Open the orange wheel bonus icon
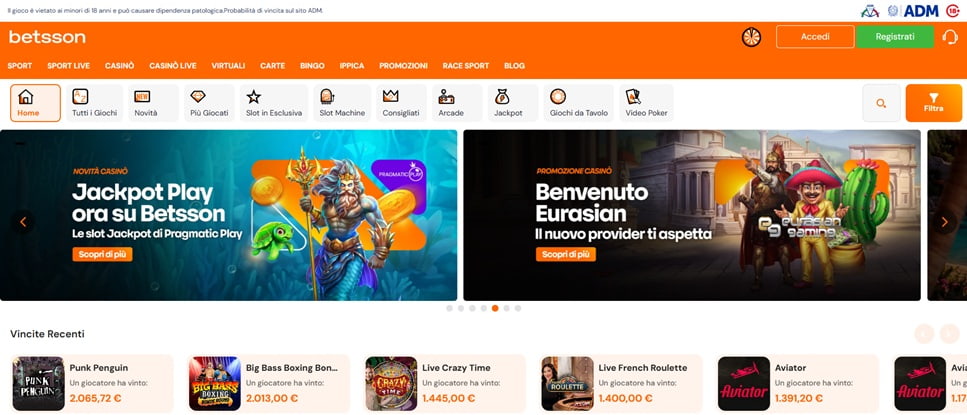Image resolution: width=967 pixels, height=415 pixels. 751,37
